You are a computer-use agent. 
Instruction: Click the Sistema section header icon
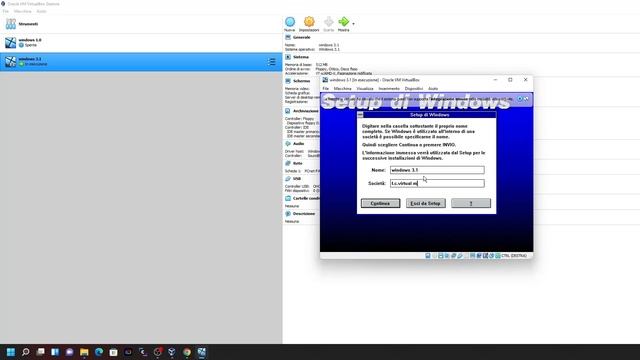pos(288,57)
